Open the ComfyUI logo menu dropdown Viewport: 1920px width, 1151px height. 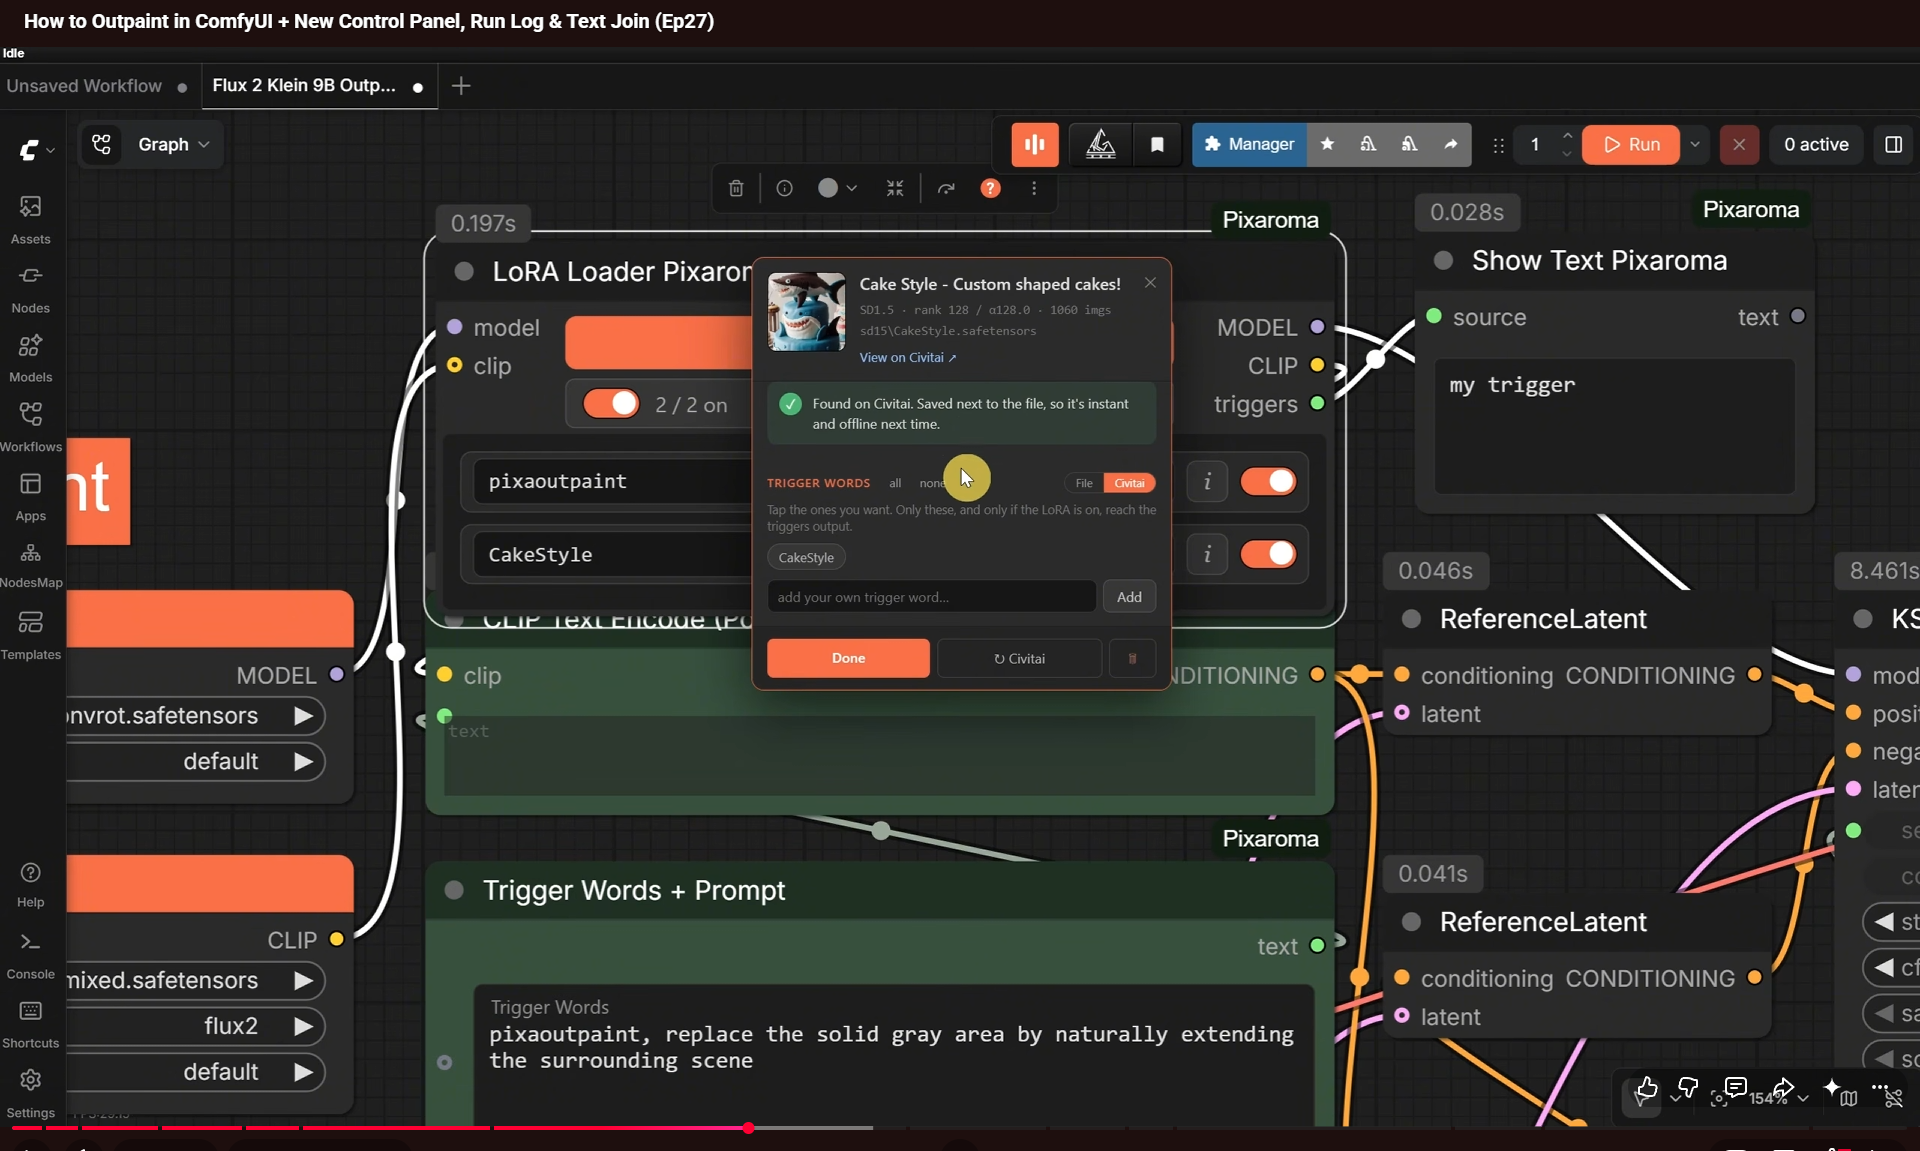click(x=37, y=150)
